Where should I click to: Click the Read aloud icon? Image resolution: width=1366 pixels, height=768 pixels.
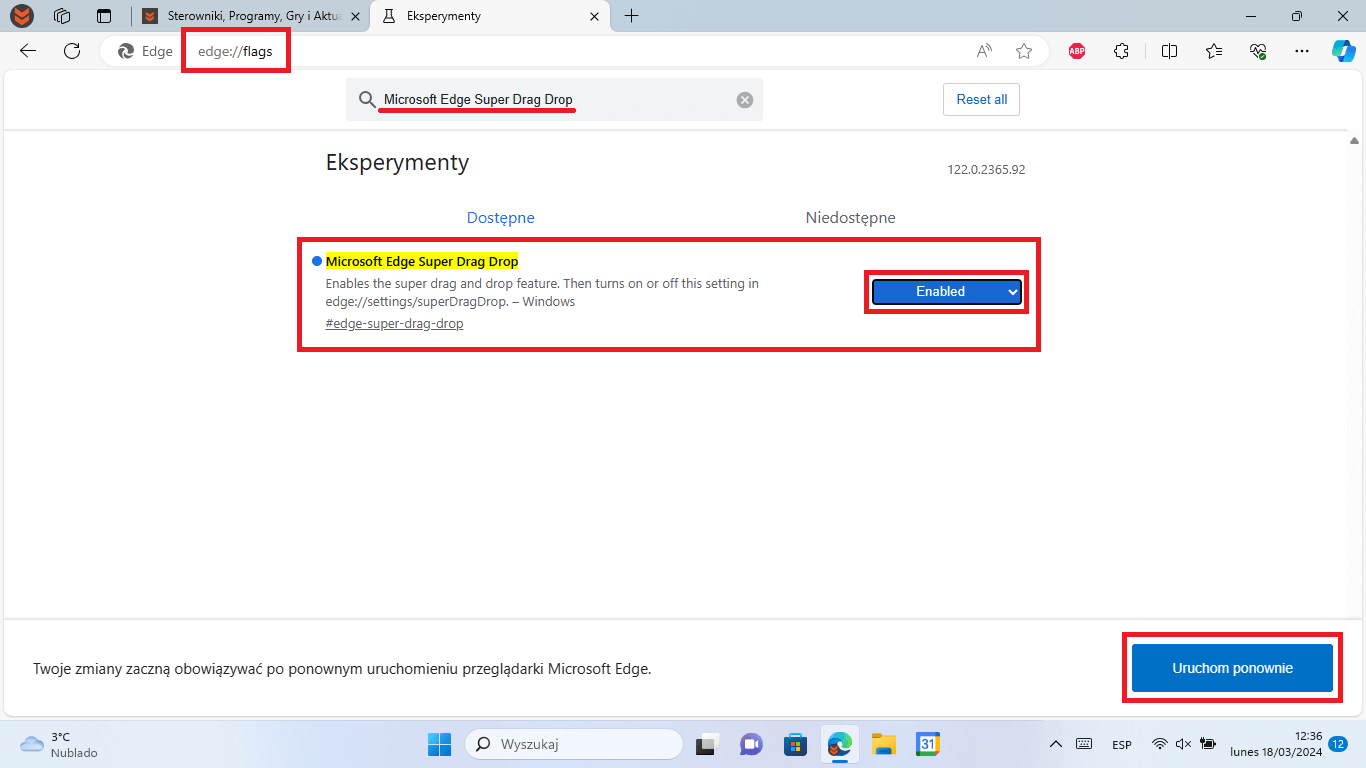985,51
